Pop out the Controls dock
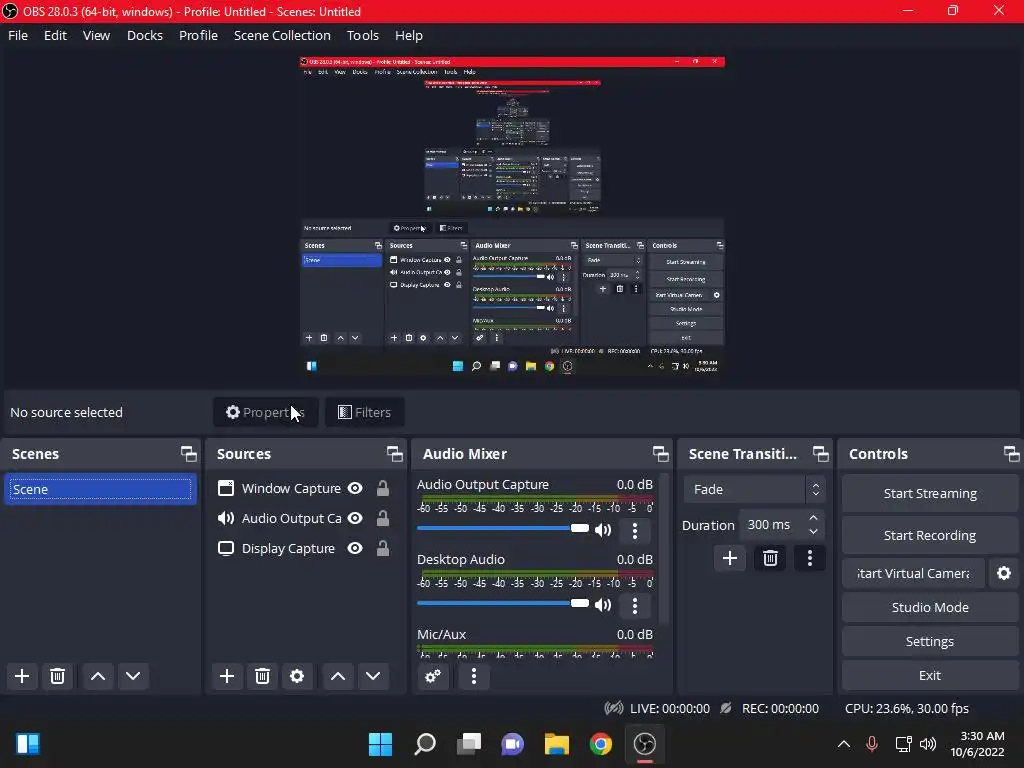This screenshot has height=768, width=1024. click(1012, 454)
